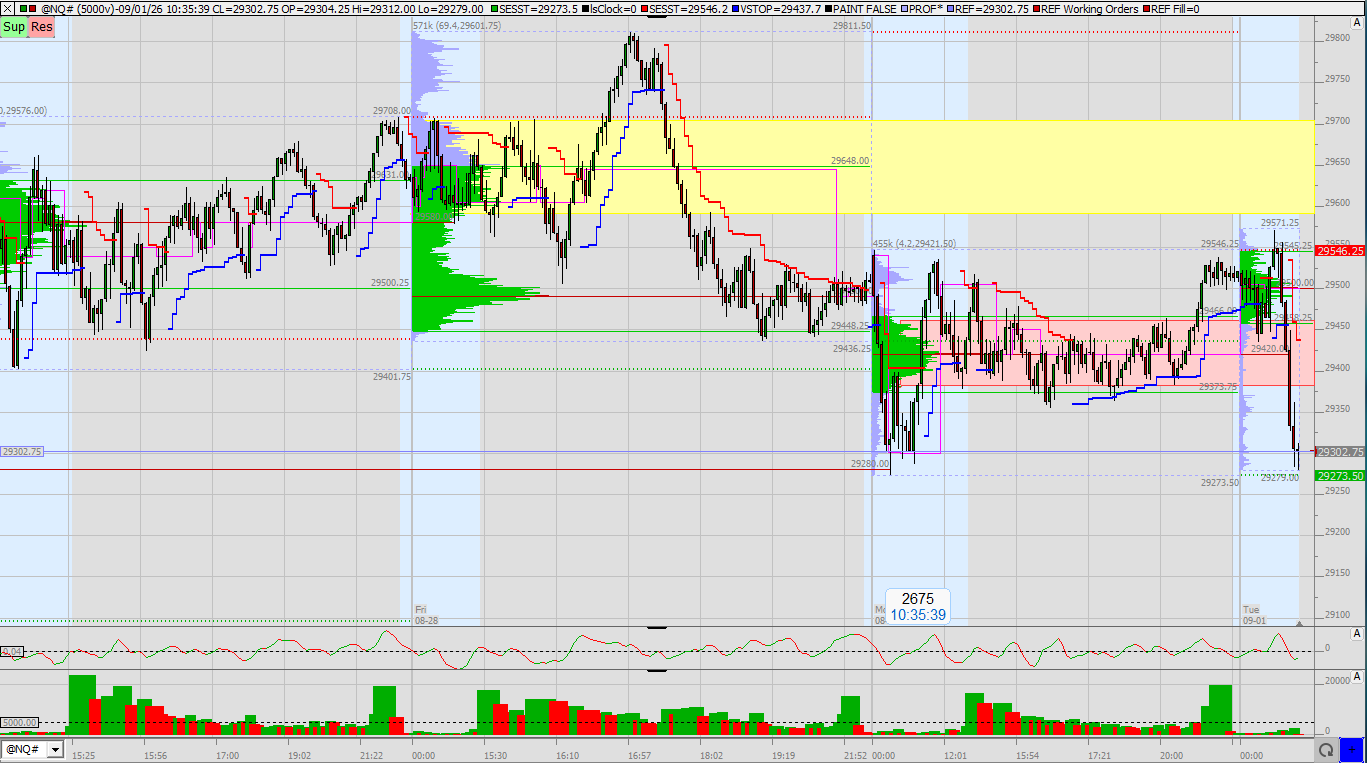Click the black divider handle above the oscillator pane

tap(657, 627)
